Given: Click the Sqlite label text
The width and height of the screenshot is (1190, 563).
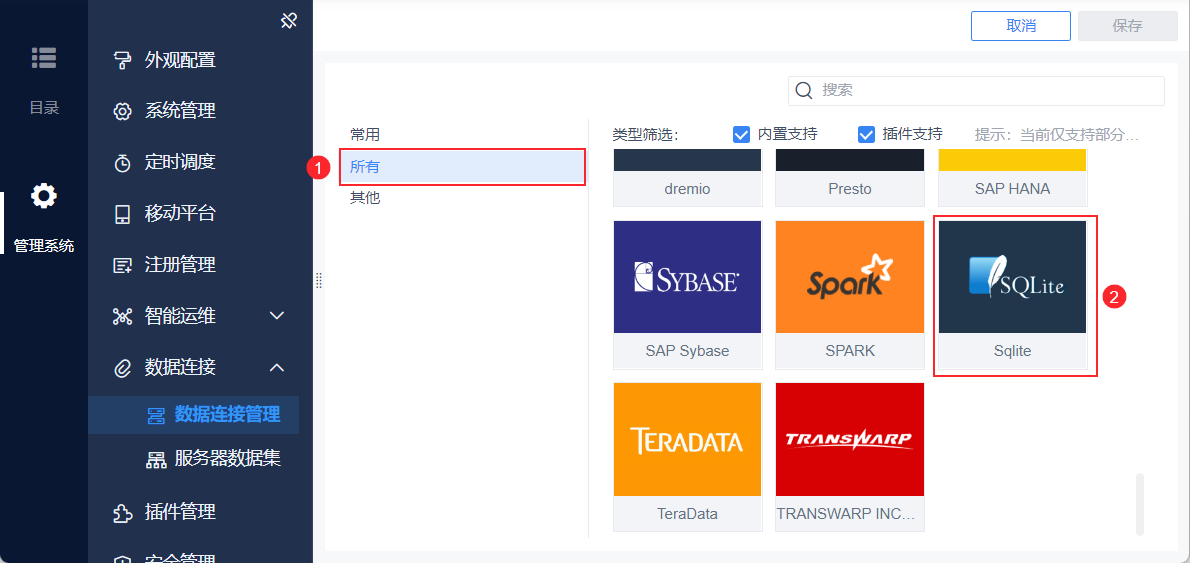Looking at the screenshot, I should 1012,351.
